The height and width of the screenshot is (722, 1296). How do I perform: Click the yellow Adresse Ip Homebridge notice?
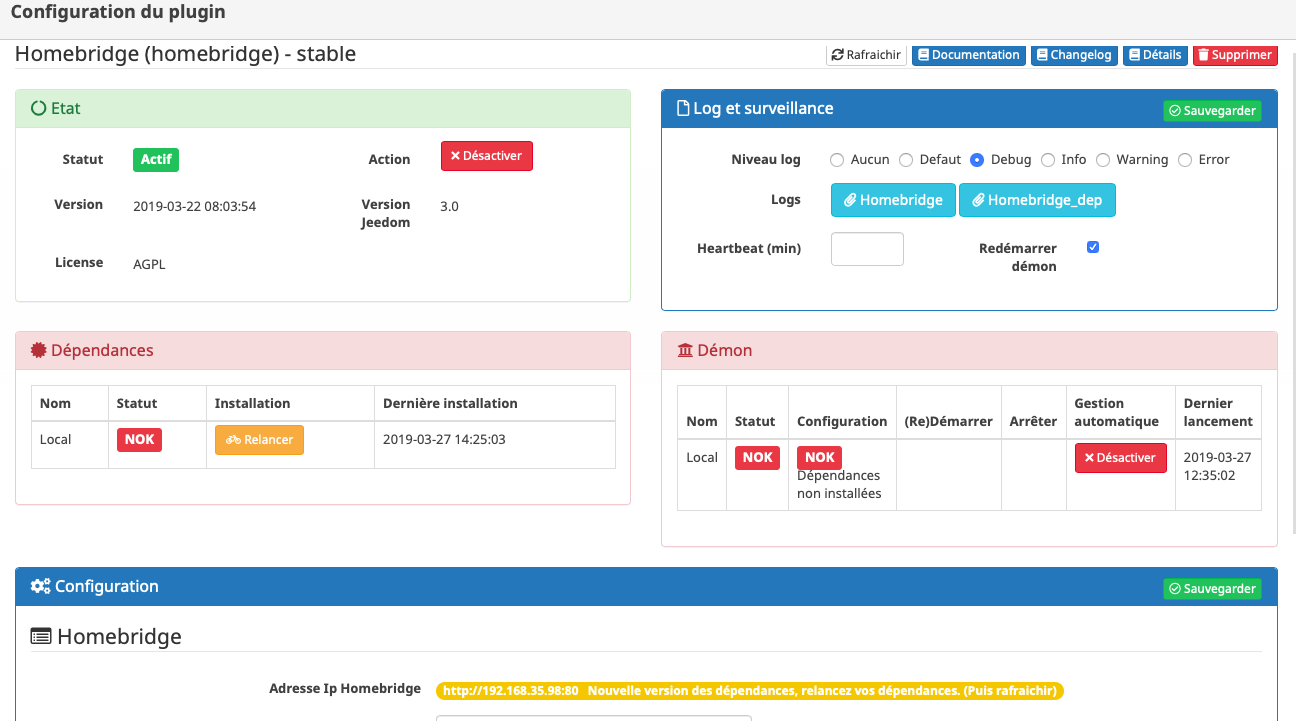[750, 691]
